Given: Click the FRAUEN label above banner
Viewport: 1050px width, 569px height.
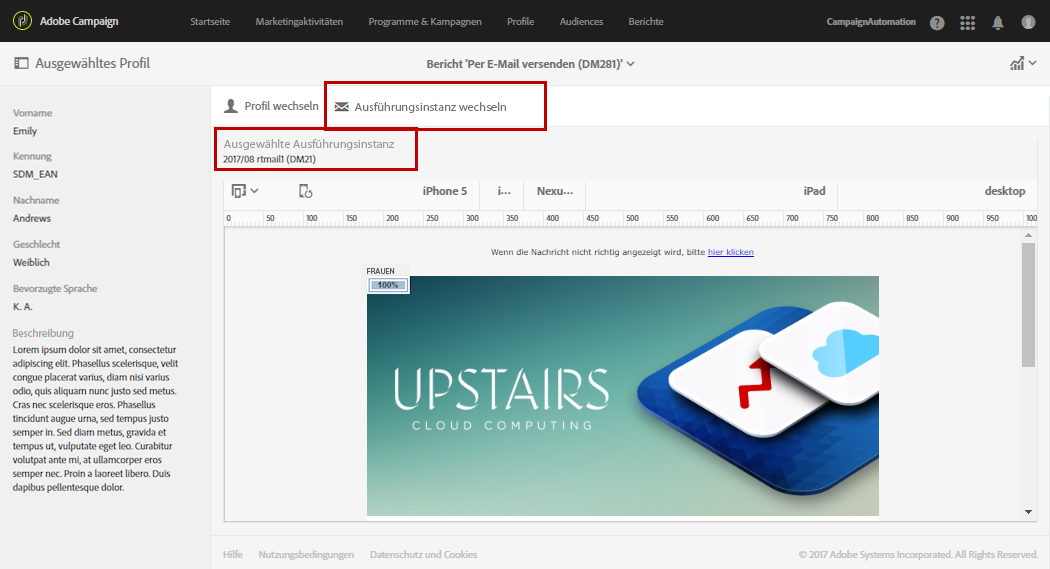Looking at the screenshot, I should pos(380,271).
